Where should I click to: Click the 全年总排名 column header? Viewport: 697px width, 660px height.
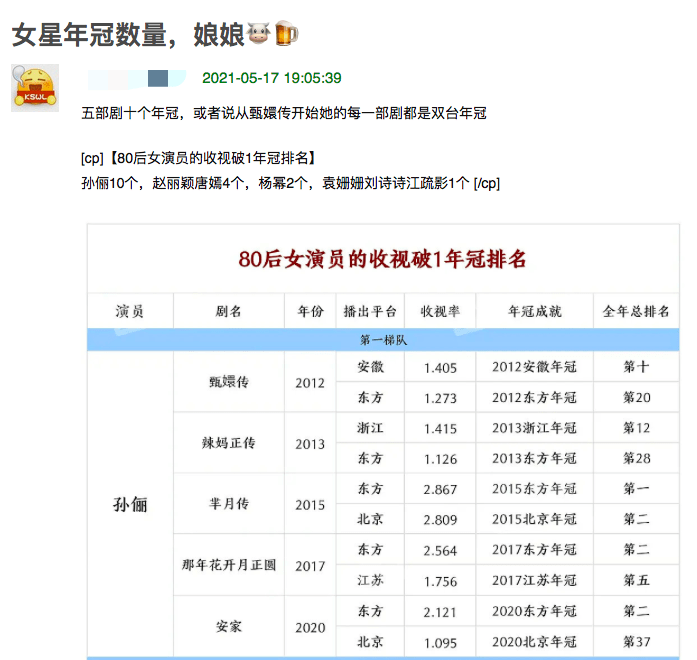tap(636, 311)
